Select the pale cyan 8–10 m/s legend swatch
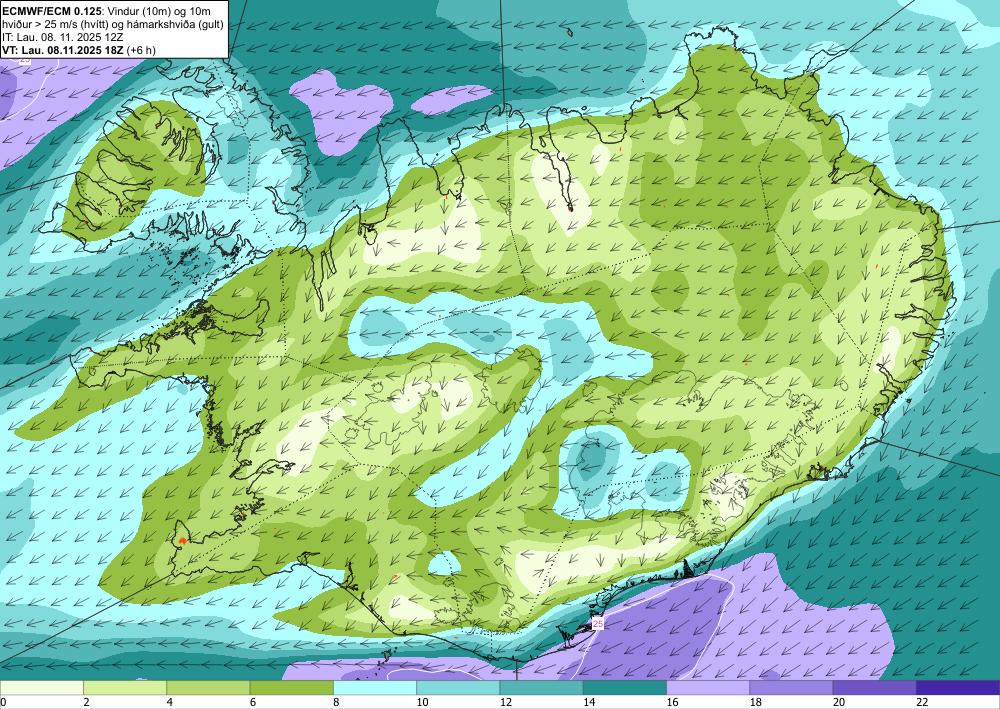The image size is (1000, 709). pyautogui.click(x=375, y=688)
